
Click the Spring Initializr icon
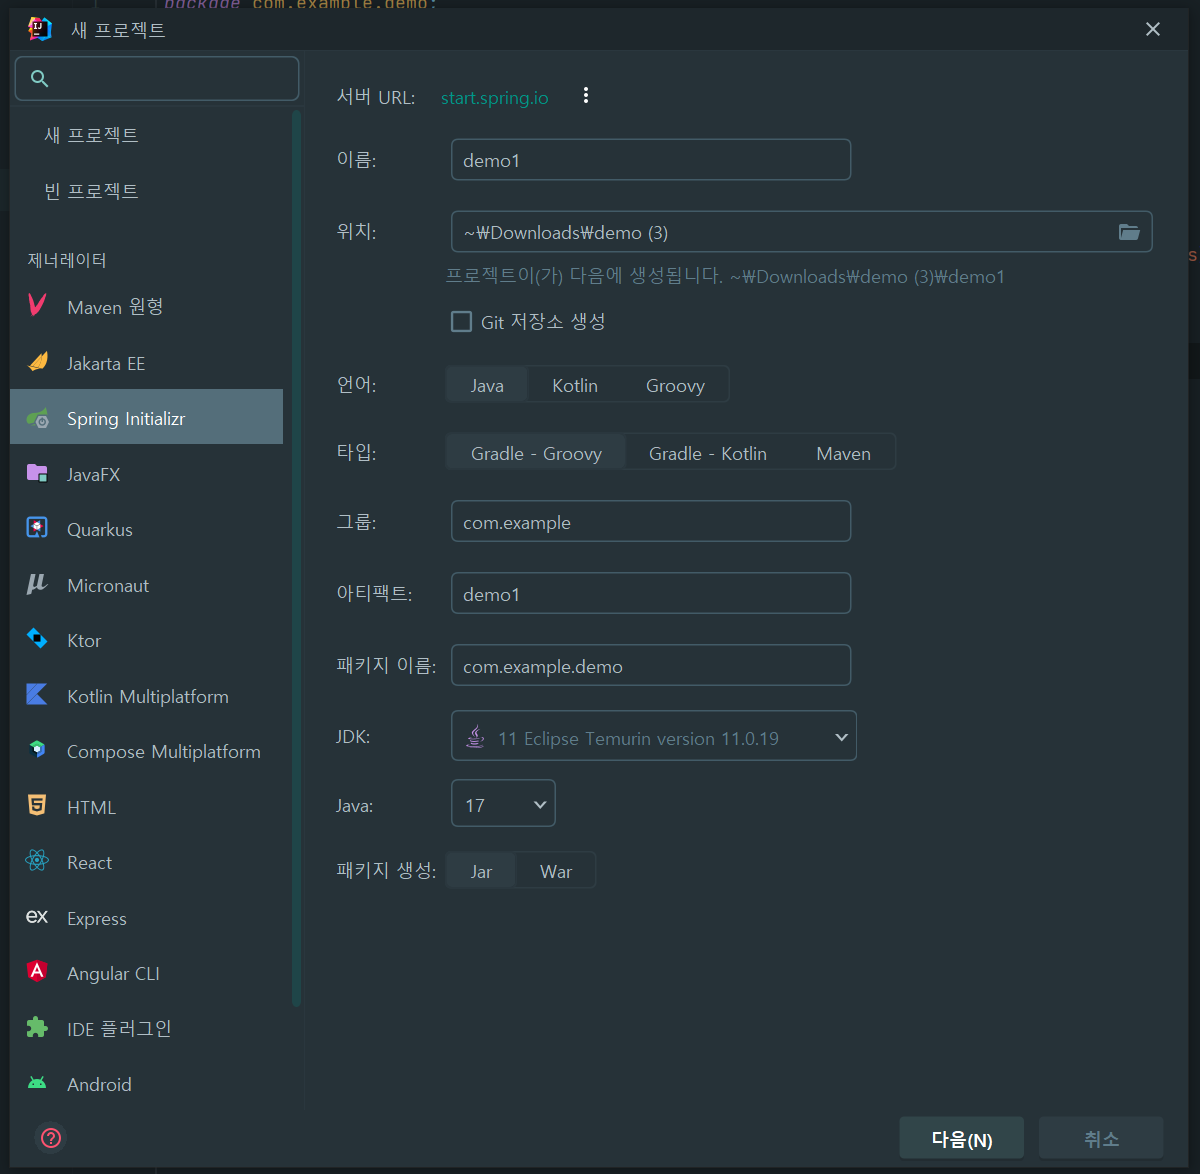(37, 418)
